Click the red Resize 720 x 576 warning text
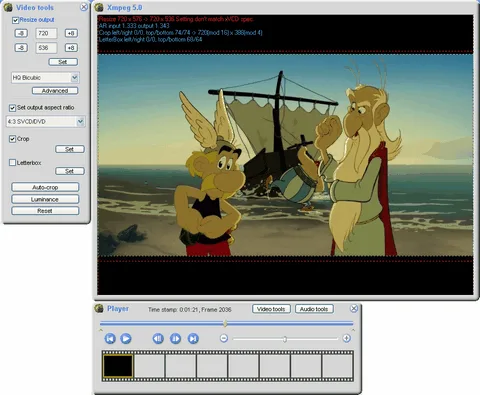Screen dimensions: 480x395 176,19
